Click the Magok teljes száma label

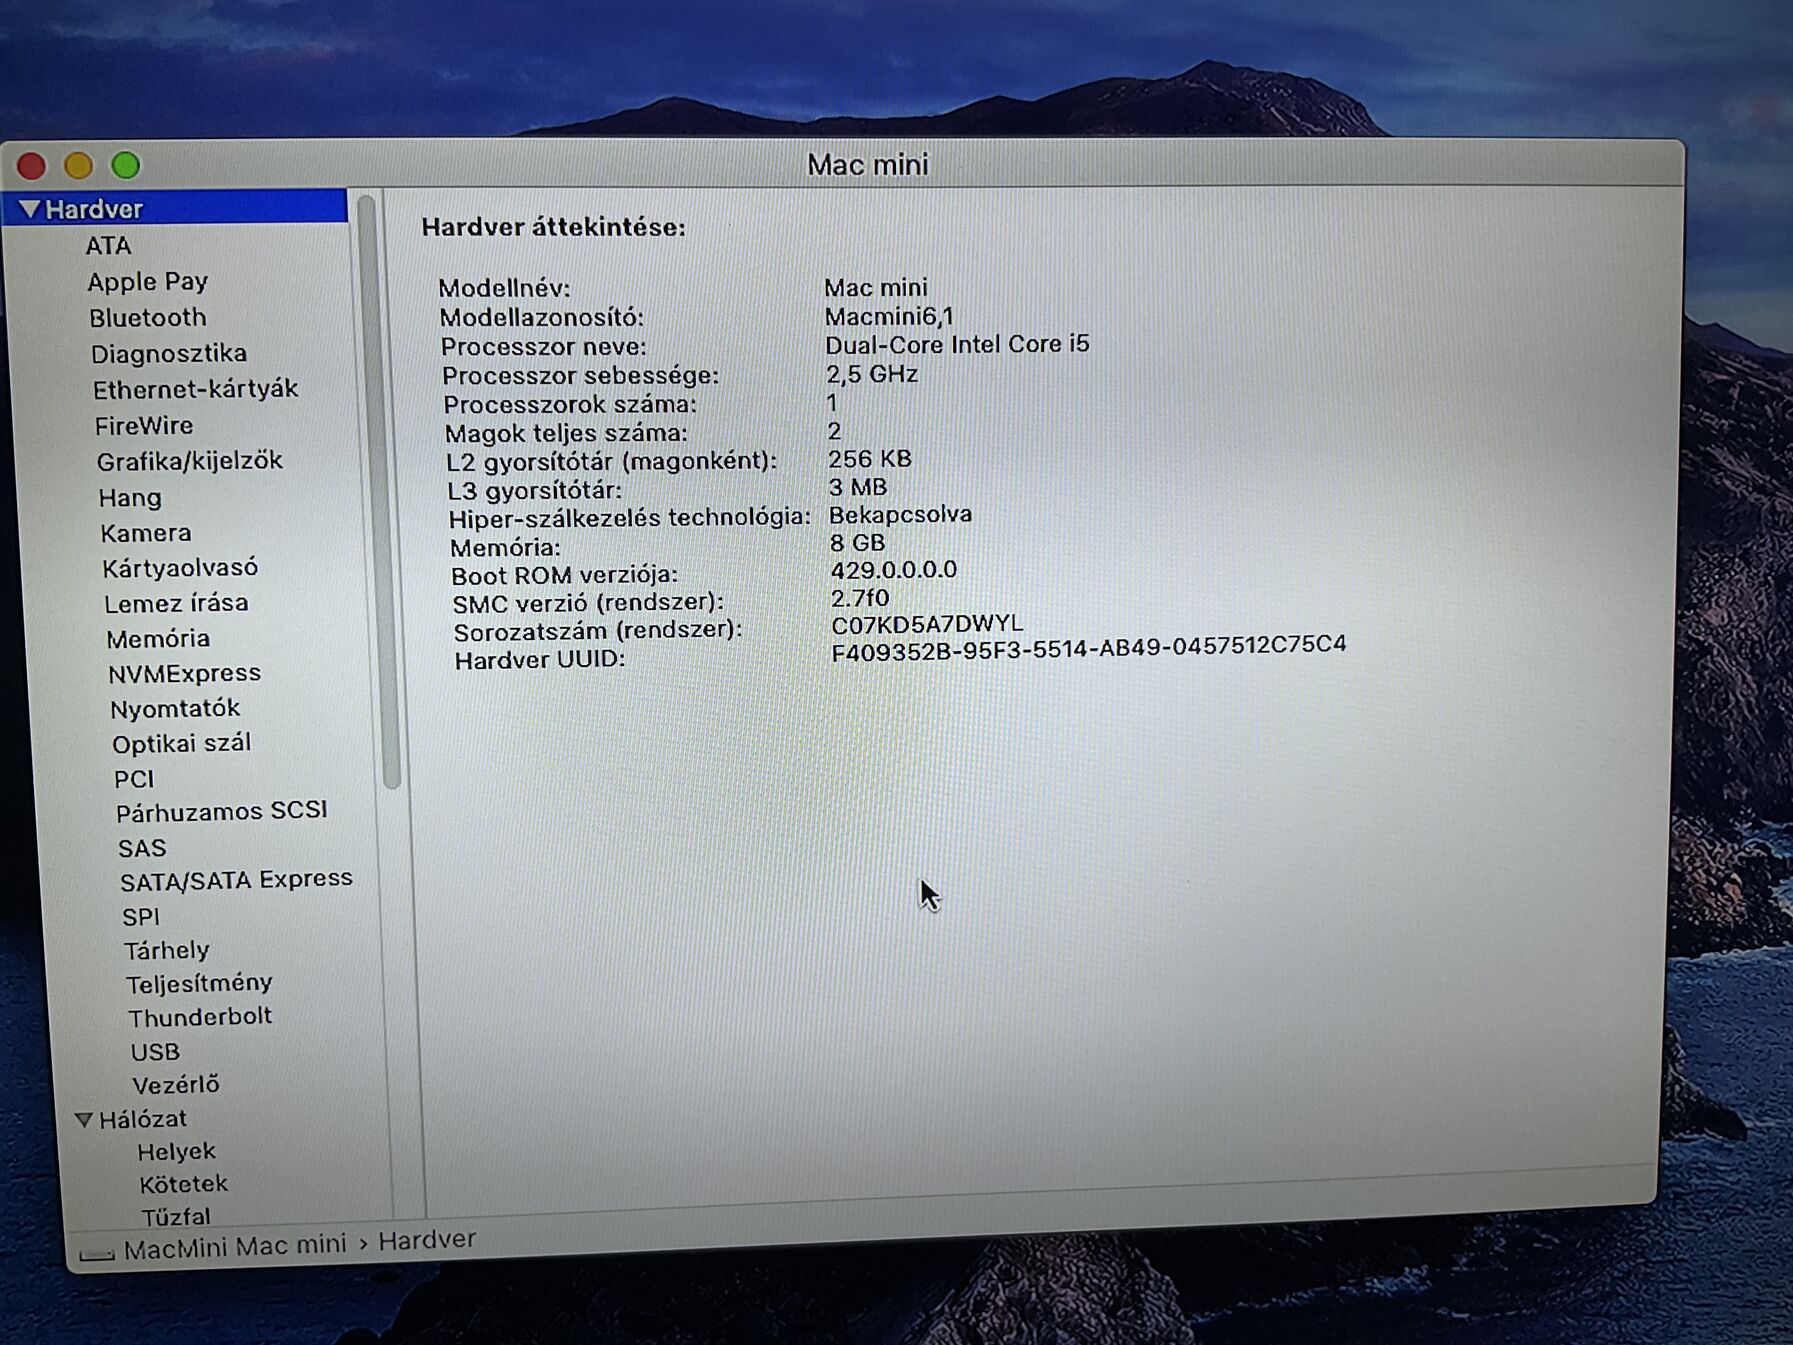click(566, 433)
